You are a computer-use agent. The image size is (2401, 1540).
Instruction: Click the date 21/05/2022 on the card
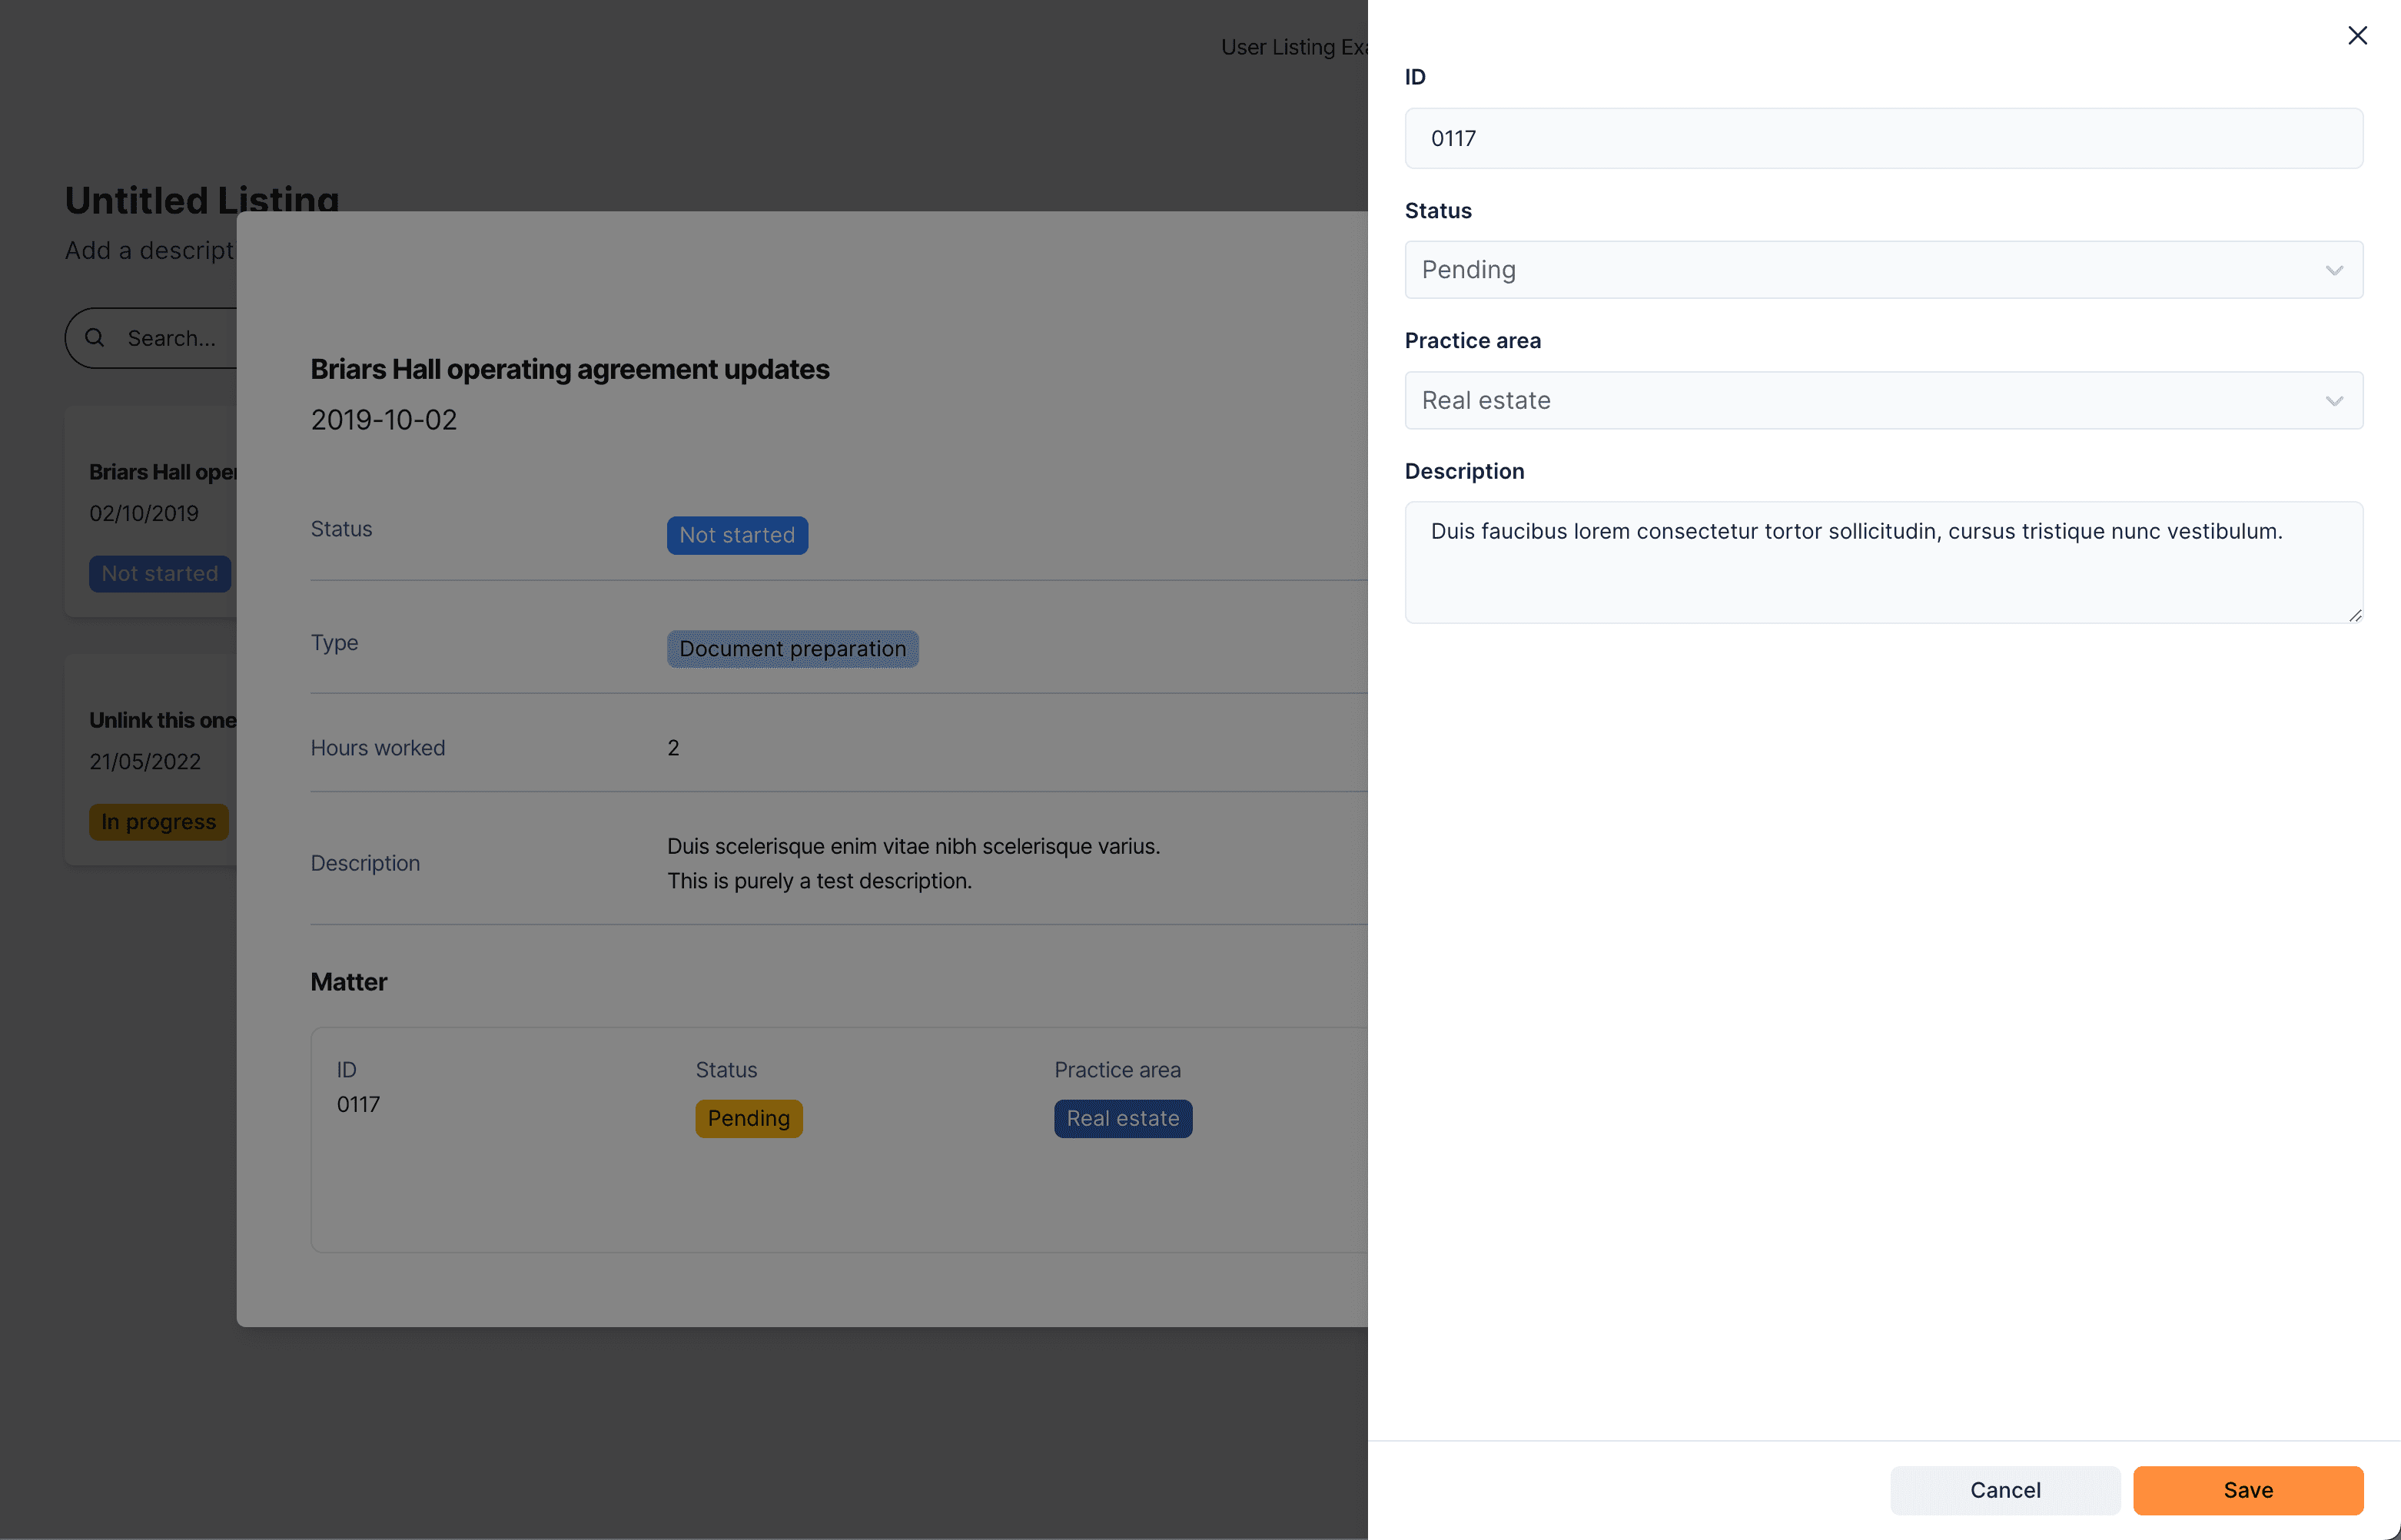tap(145, 762)
